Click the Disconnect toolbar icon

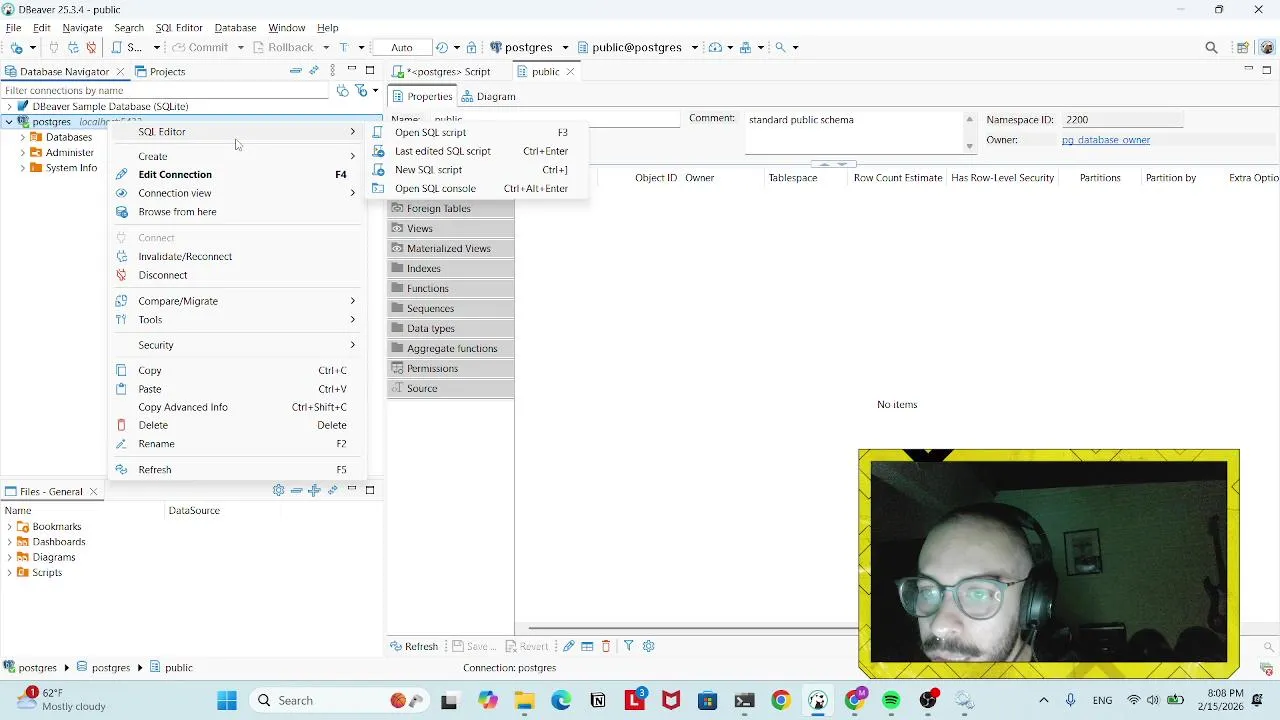pyautogui.click(x=91, y=47)
